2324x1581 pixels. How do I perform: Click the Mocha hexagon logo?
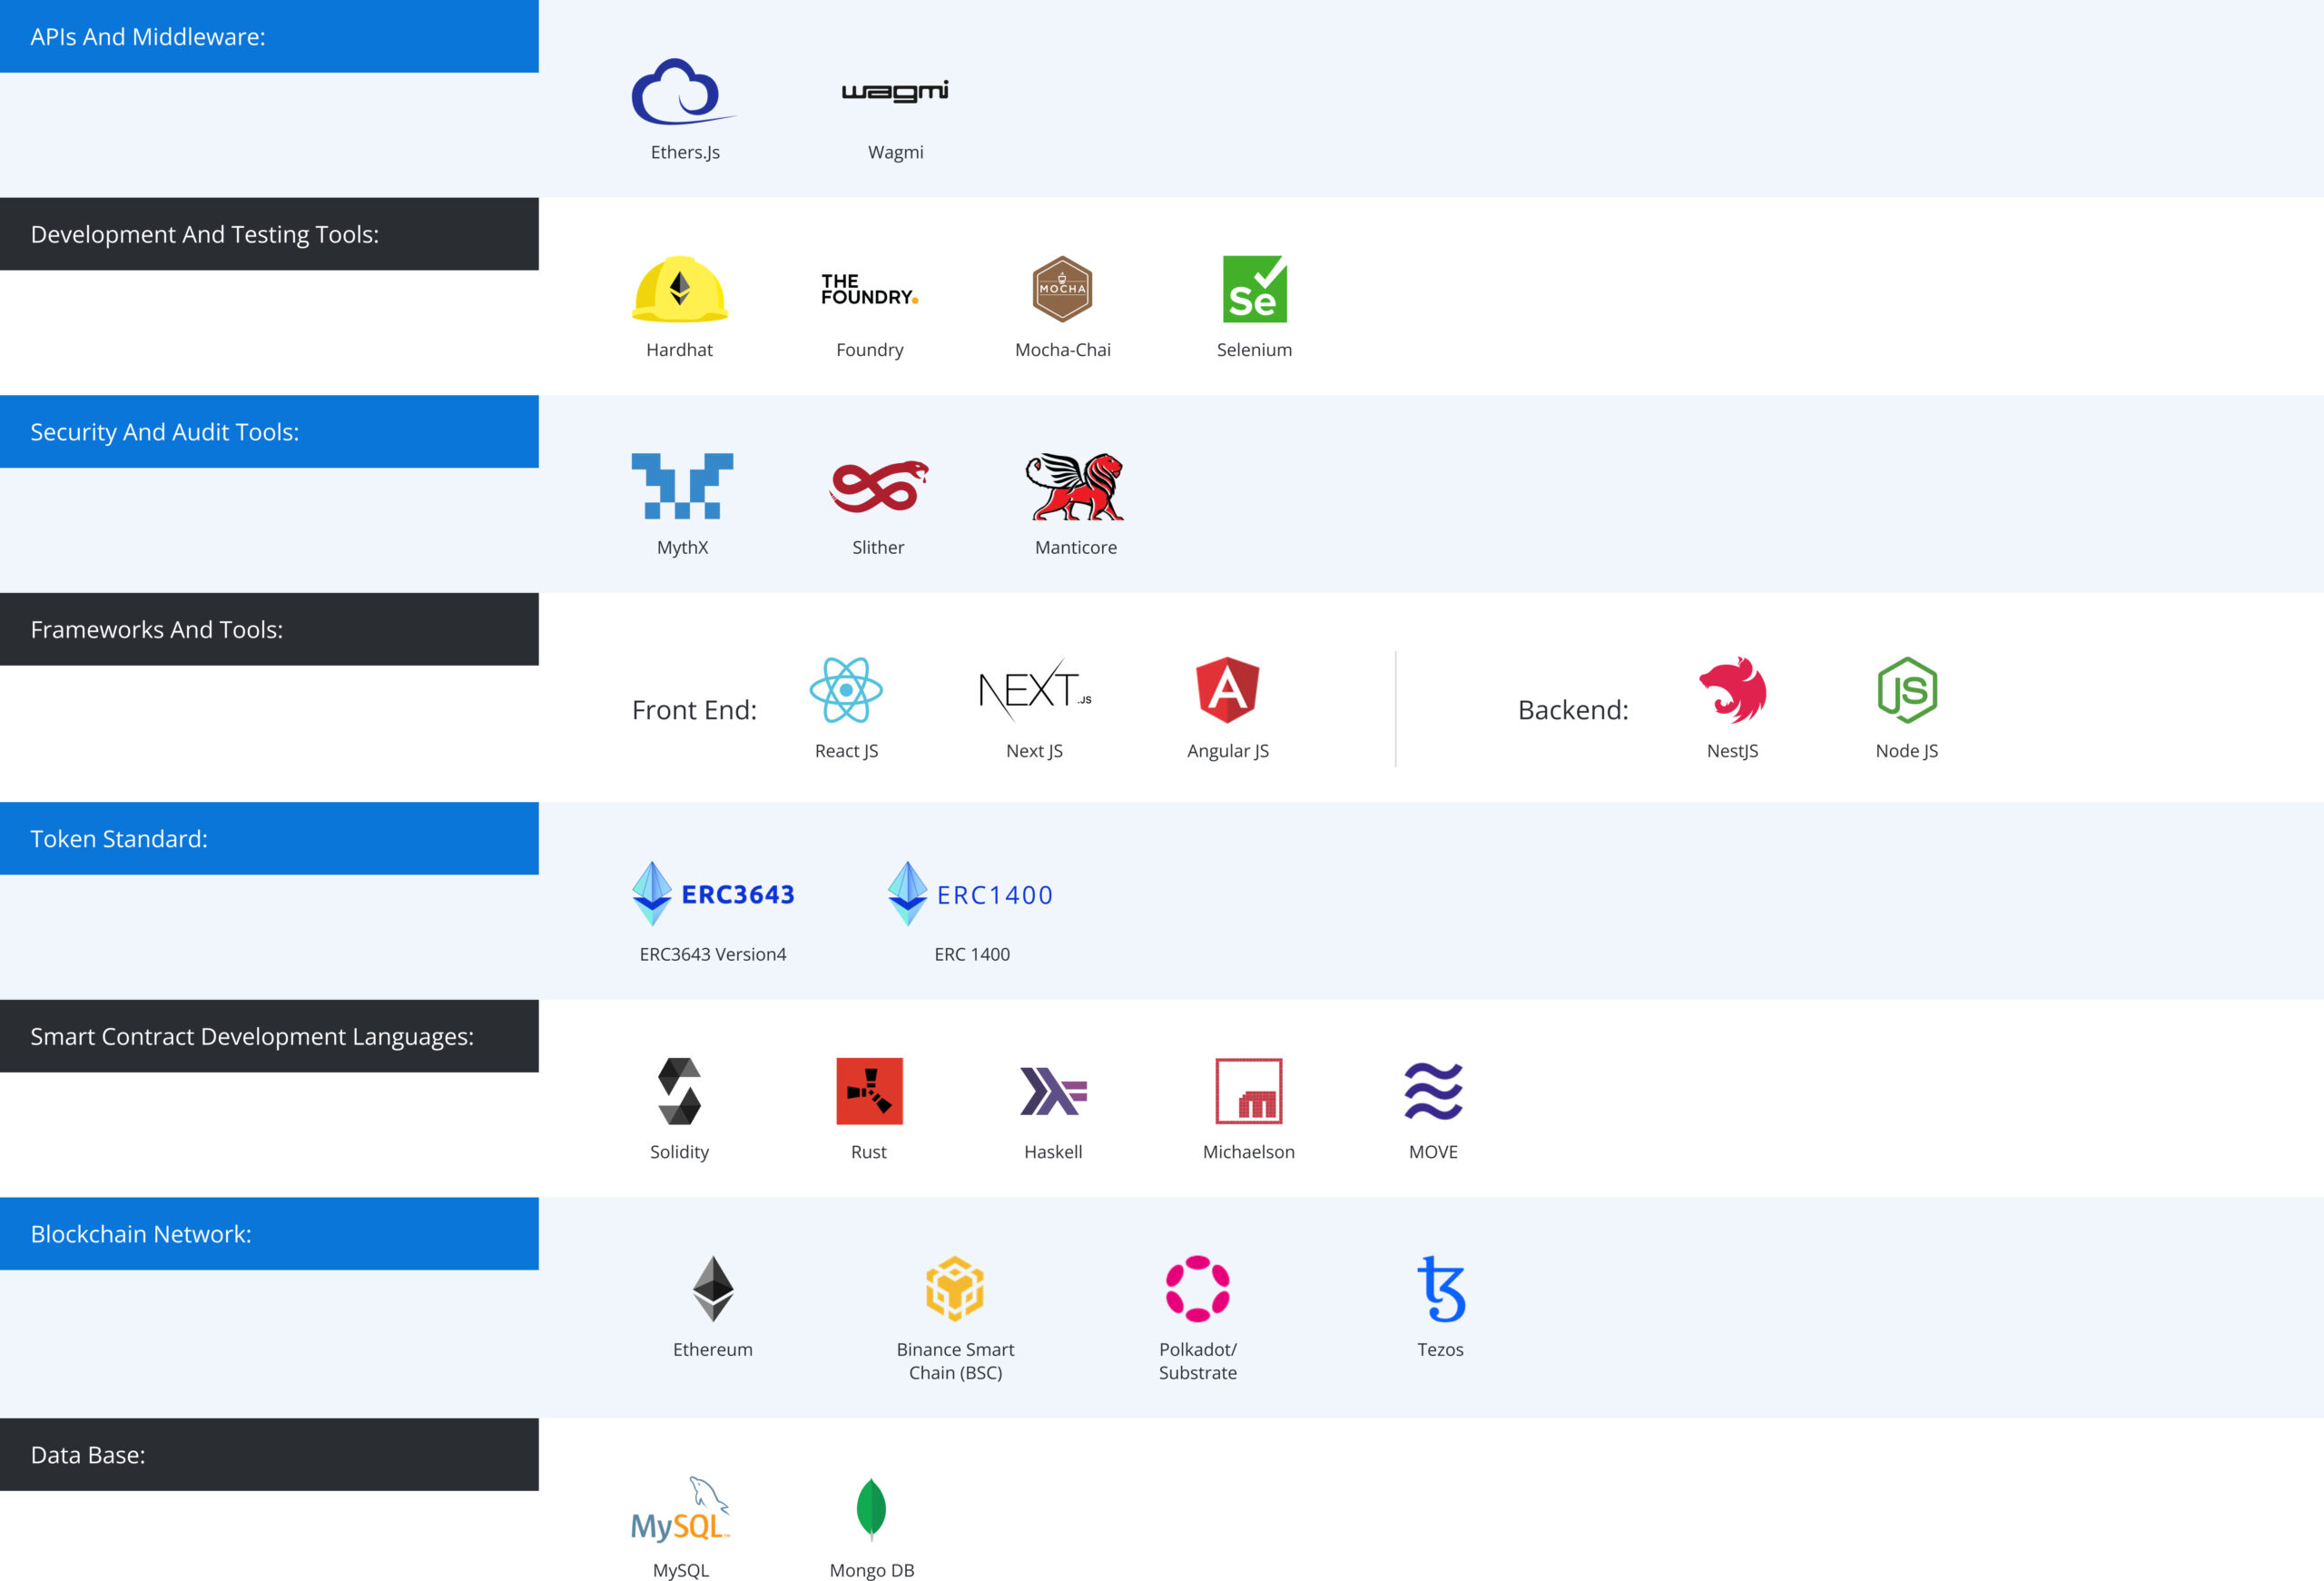coord(1062,289)
